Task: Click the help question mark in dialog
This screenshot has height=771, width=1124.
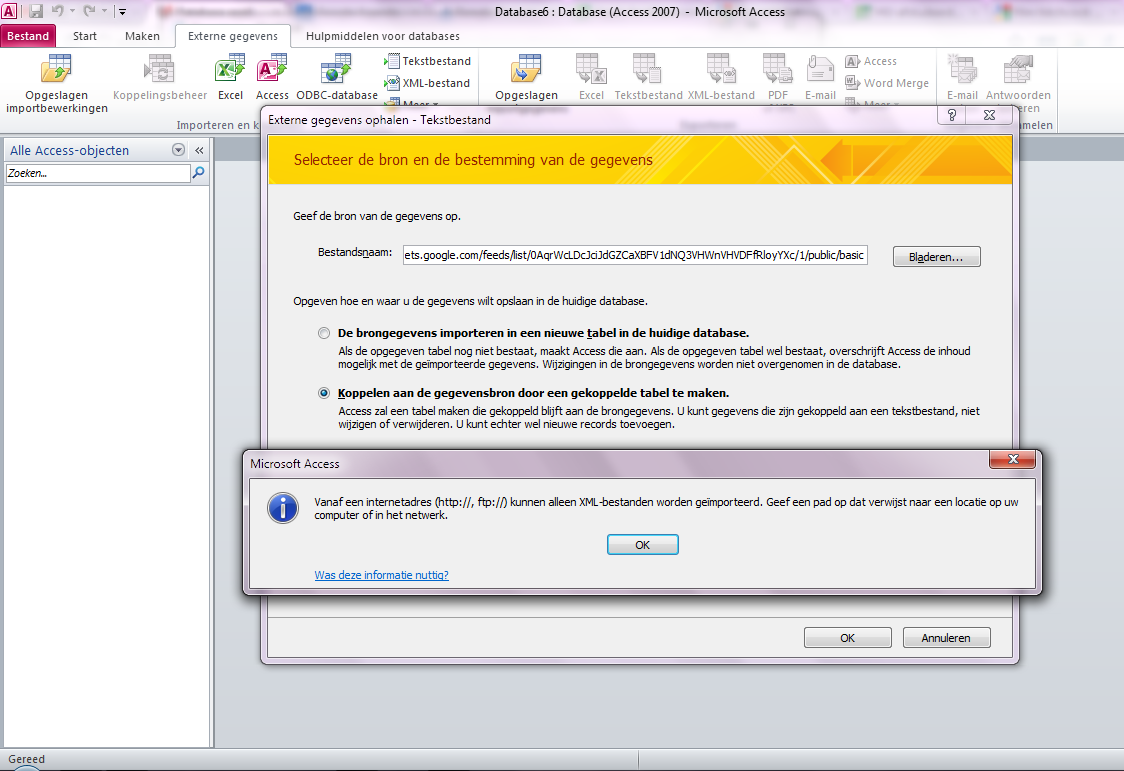Action: pyautogui.click(x=952, y=115)
